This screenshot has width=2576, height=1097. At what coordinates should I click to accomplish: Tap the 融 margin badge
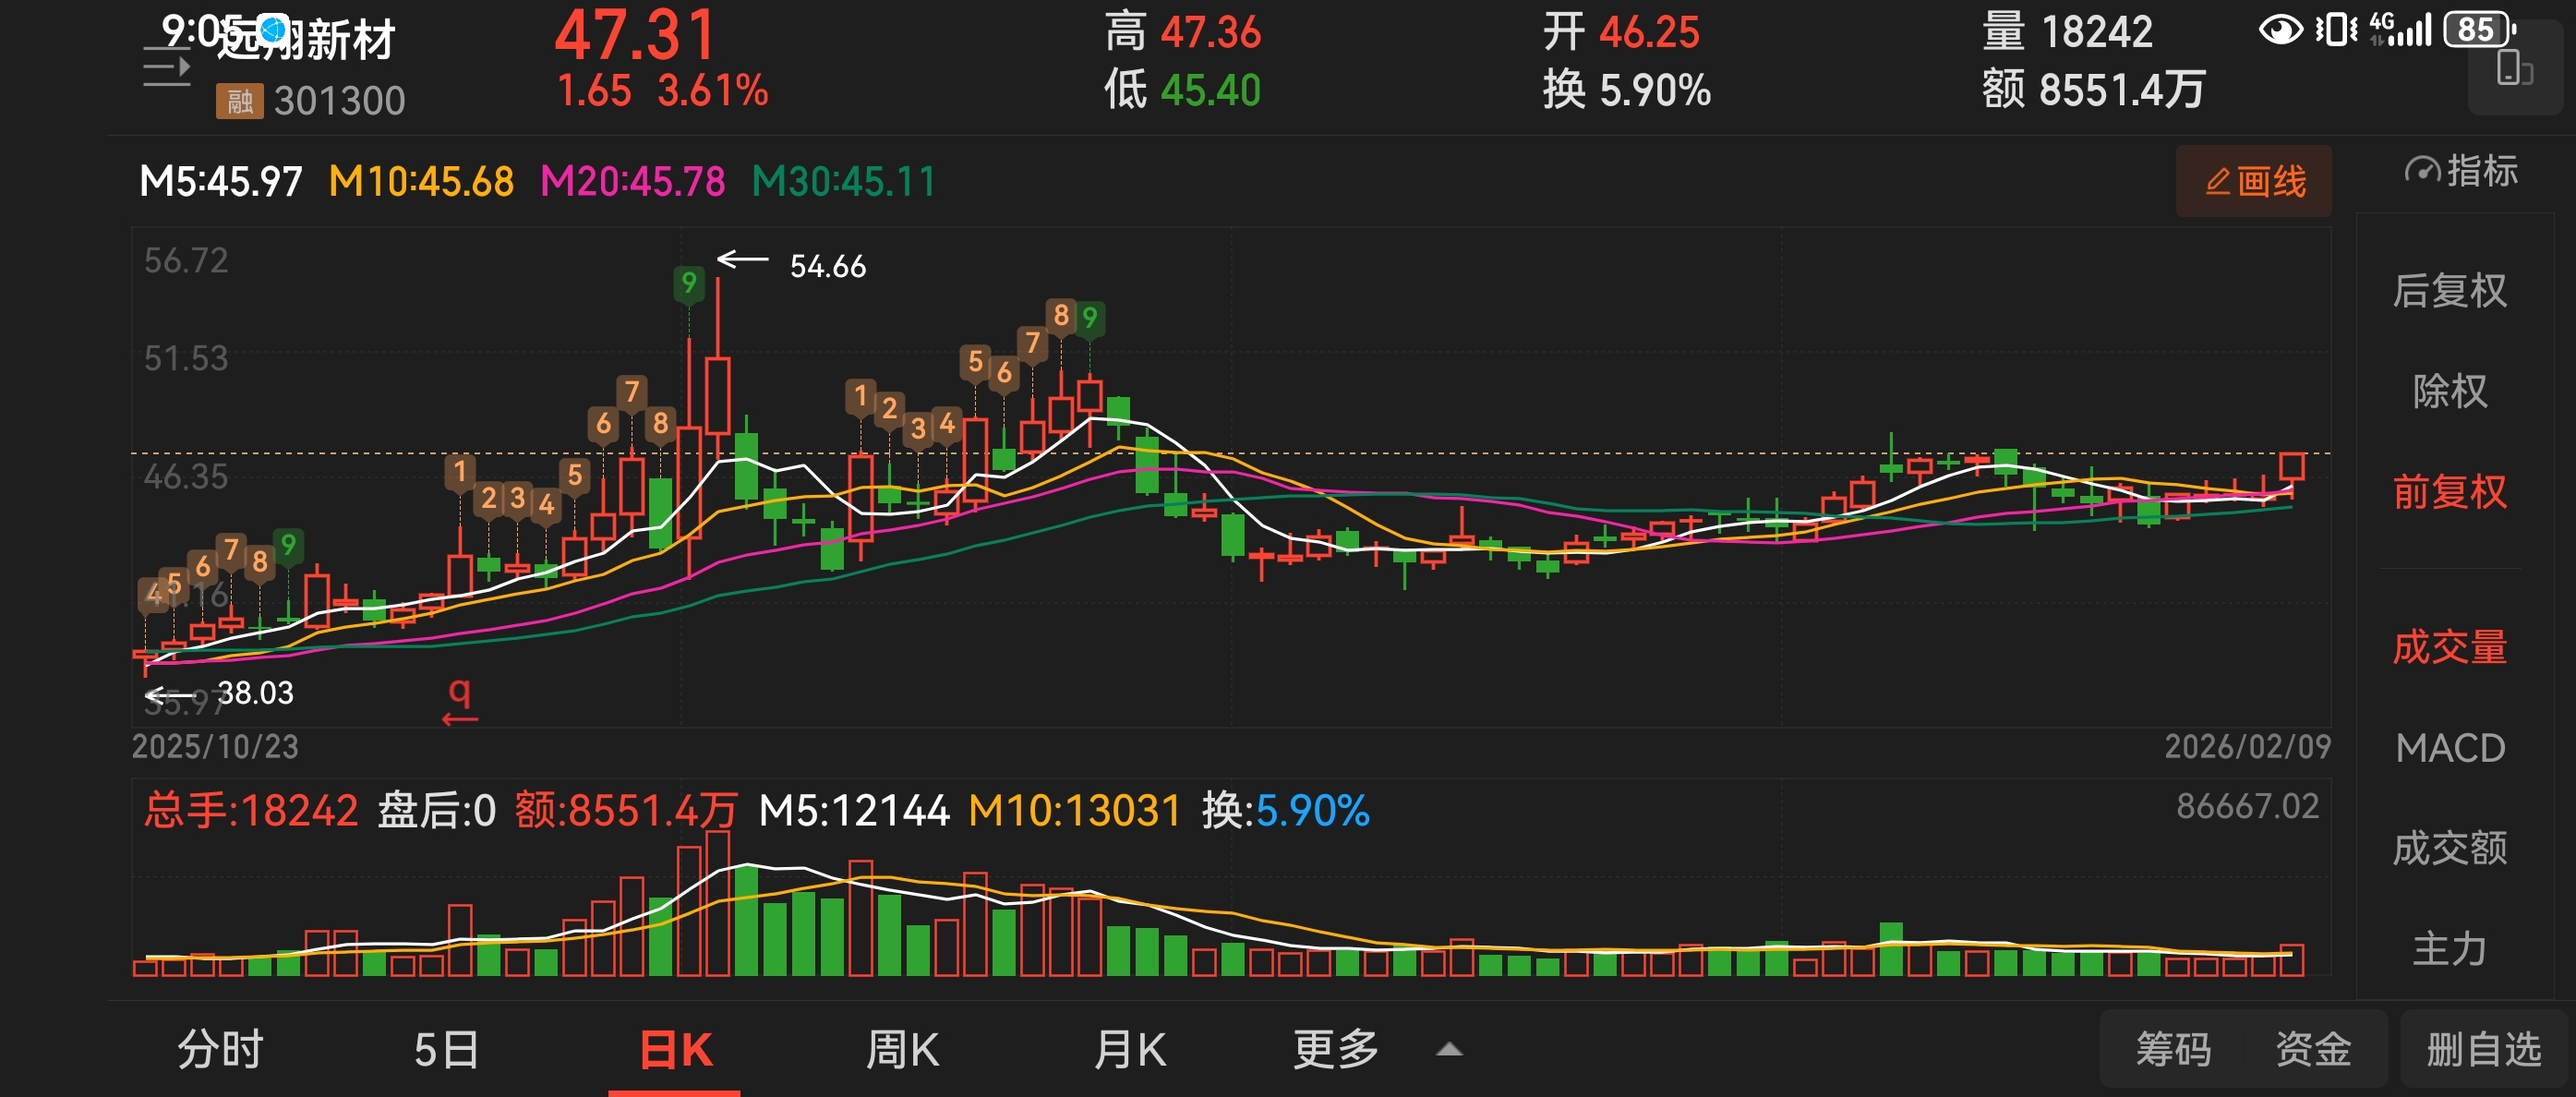tap(239, 101)
